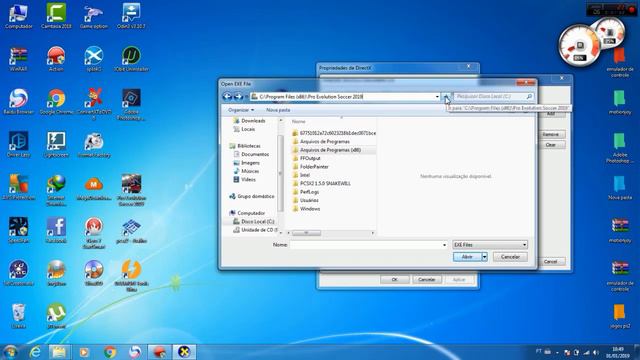Open Adobe Photoshop desktop shortcut
Image resolution: width=640 pixels, height=360 pixels.
pyautogui.click(x=131, y=104)
